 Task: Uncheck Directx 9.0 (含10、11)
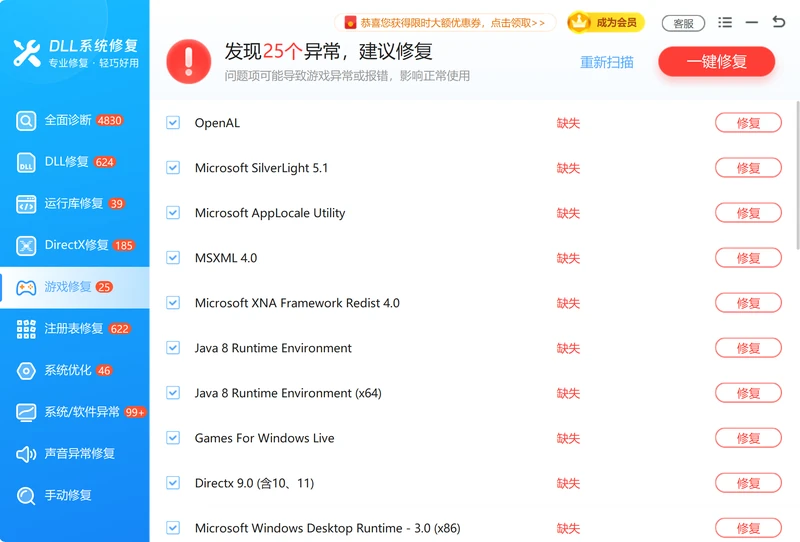[x=173, y=482]
